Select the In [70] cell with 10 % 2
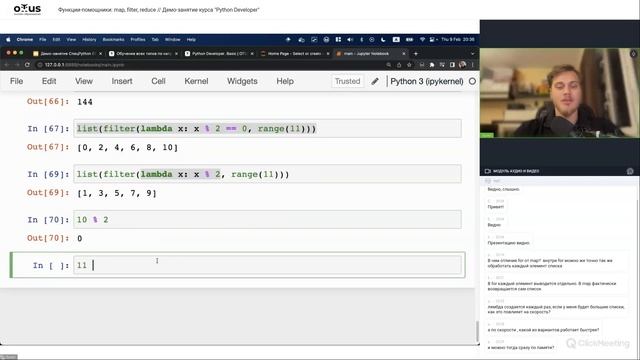The image size is (640, 360). [x=267, y=220]
